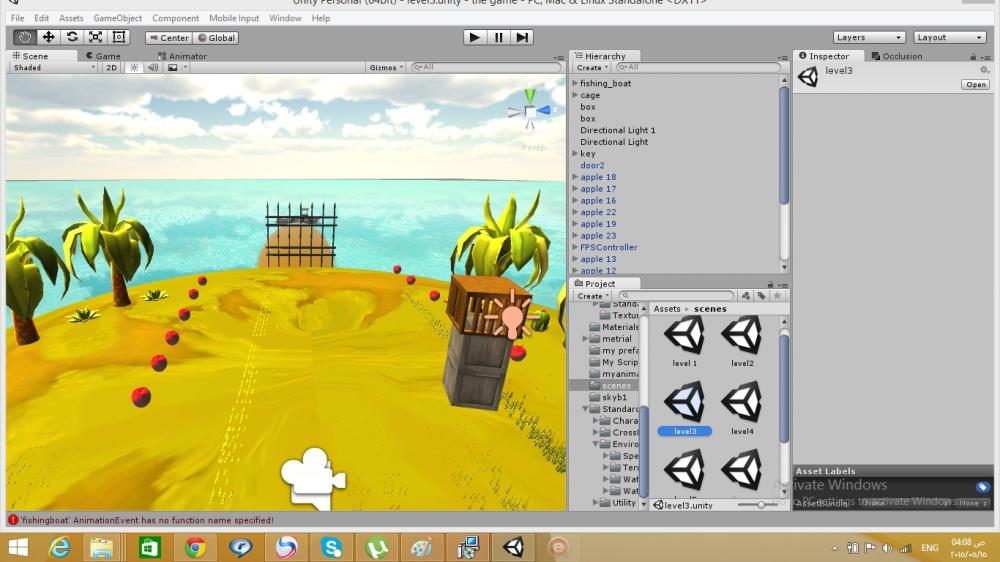1000x562 pixels.
Task: Select Directional Light 1 in Hierarchy
Action: [617, 130]
